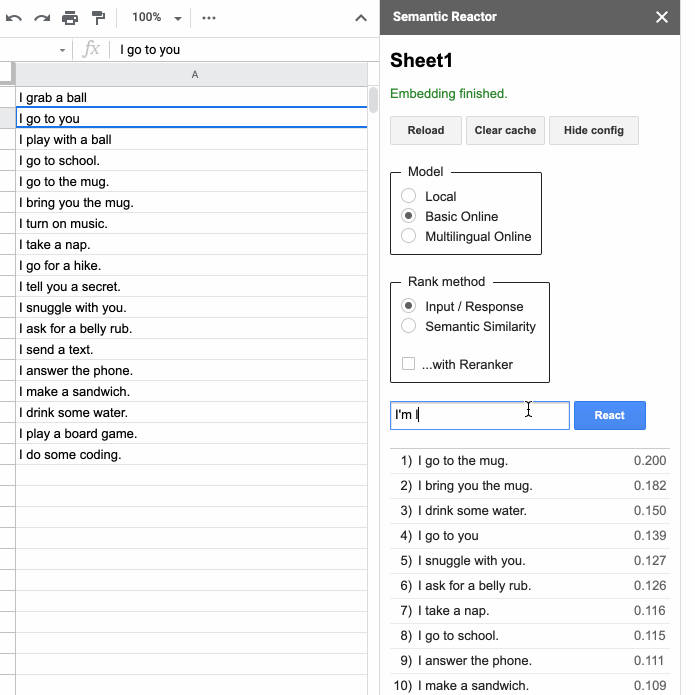This screenshot has width=695, height=695.
Task: Enable the with Reranker checkbox
Action: (408, 364)
